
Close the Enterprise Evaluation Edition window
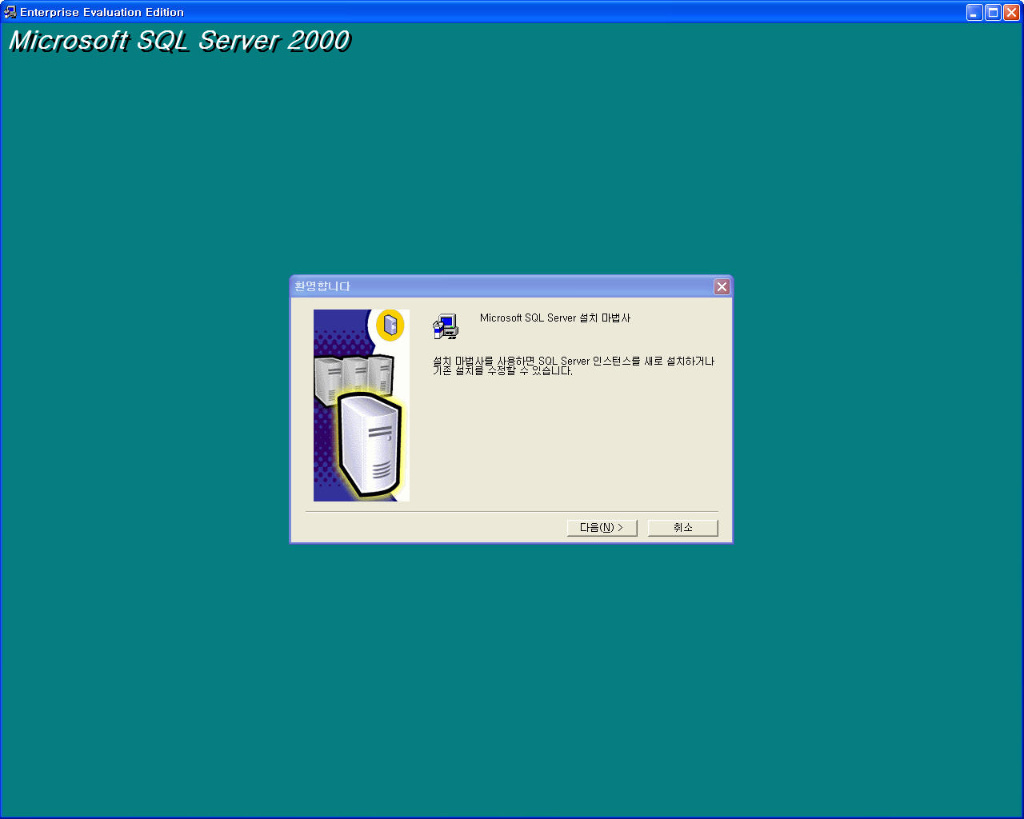[1011, 12]
